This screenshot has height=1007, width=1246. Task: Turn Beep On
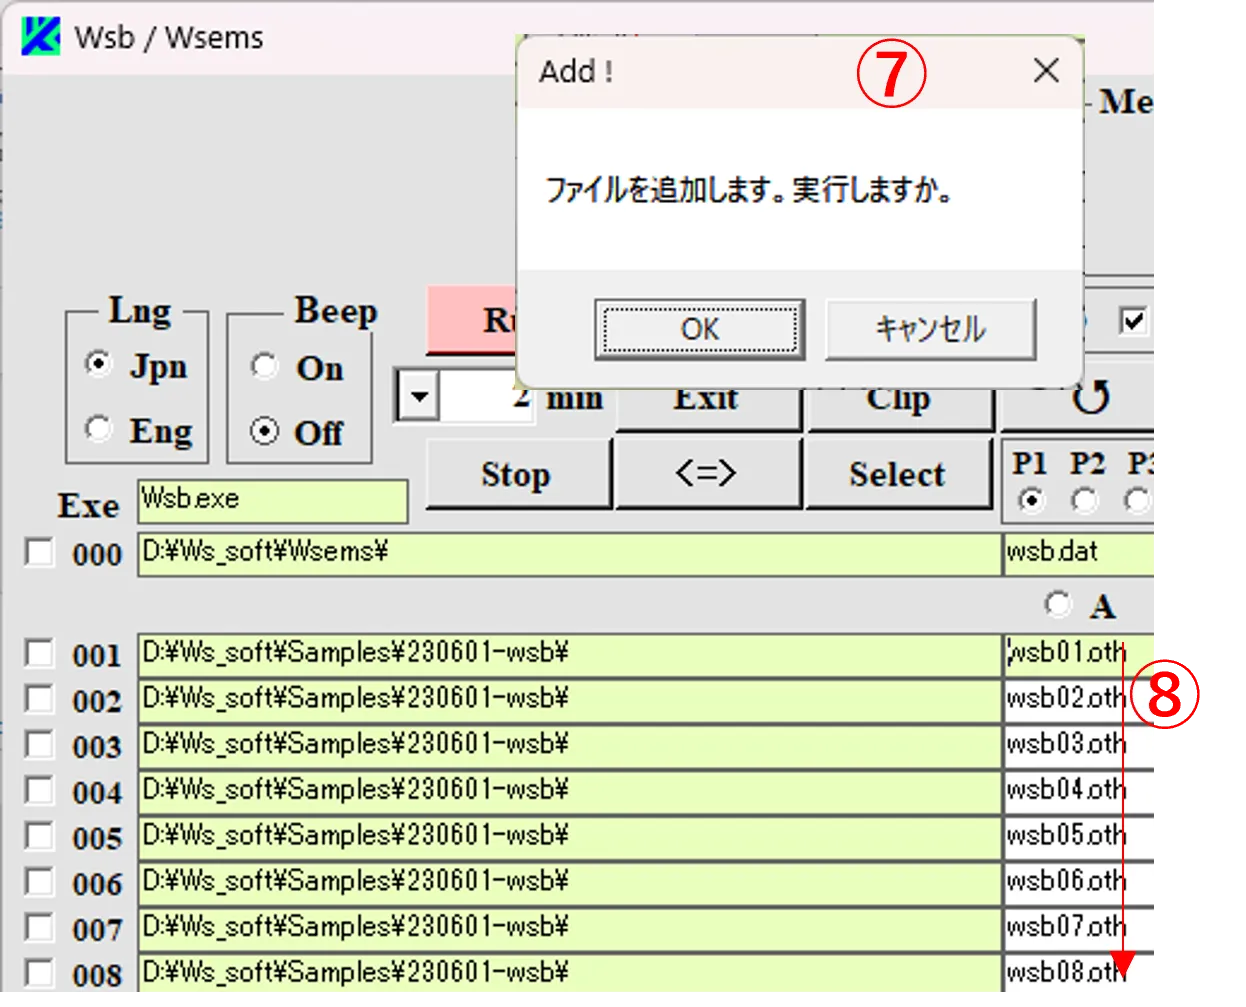[265, 367]
